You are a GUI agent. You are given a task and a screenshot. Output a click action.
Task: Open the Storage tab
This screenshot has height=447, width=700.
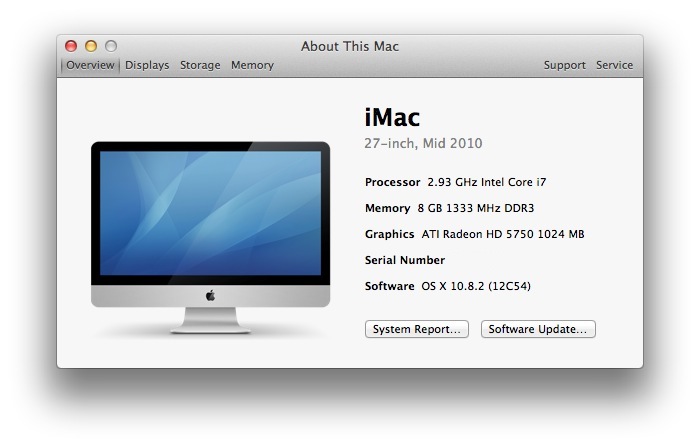(x=200, y=65)
